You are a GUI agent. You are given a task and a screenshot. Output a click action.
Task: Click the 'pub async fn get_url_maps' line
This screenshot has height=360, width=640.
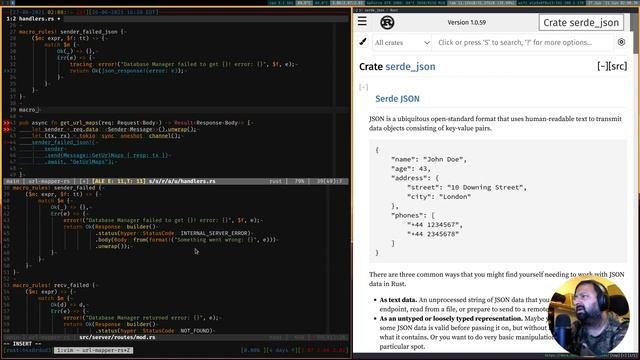pos(136,122)
